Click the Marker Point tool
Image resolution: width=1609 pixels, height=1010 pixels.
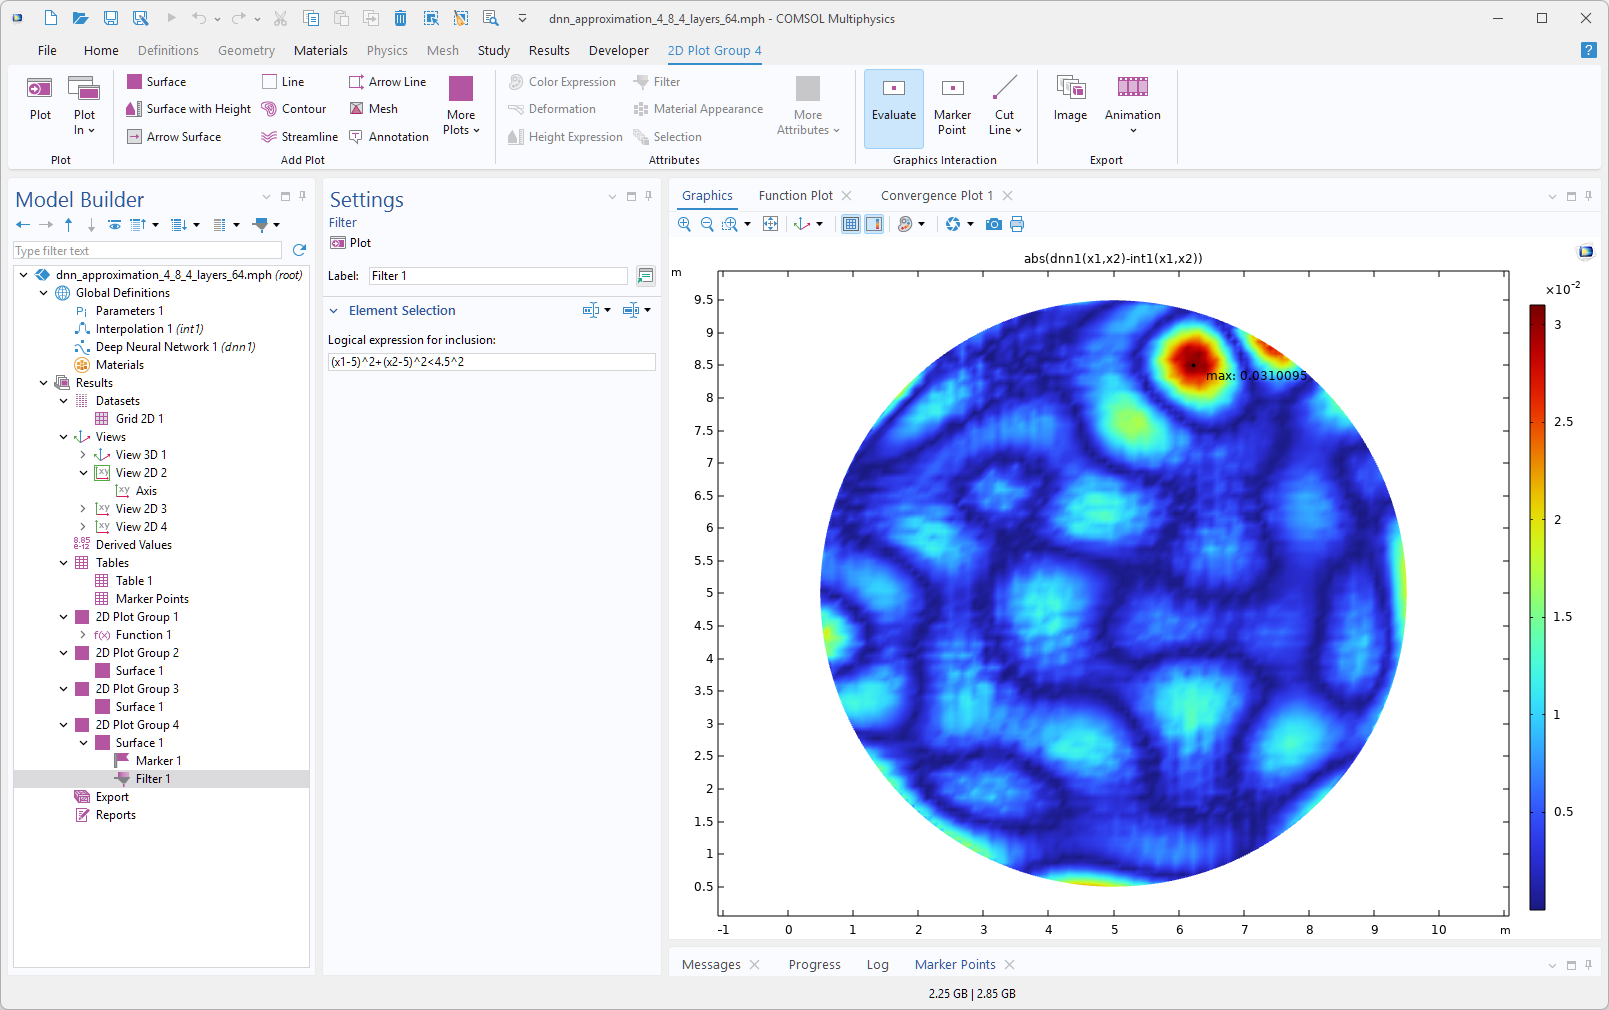tap(952, 106)
